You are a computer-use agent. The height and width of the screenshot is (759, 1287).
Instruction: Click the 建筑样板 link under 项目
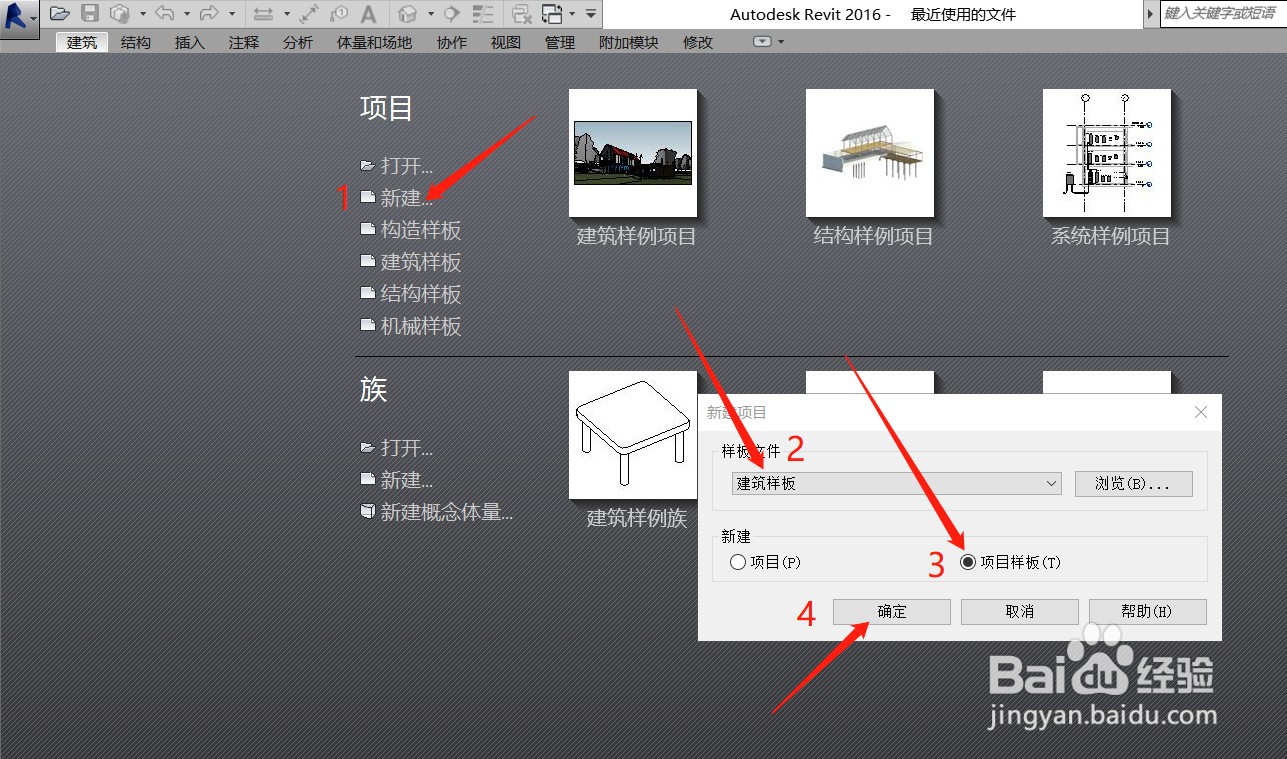(421, 262)
